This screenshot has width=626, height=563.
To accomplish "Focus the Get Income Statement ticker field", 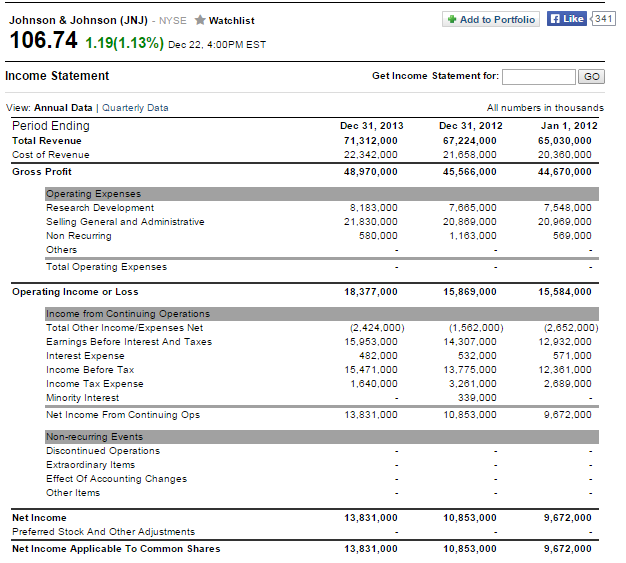I will pos(539,77).
